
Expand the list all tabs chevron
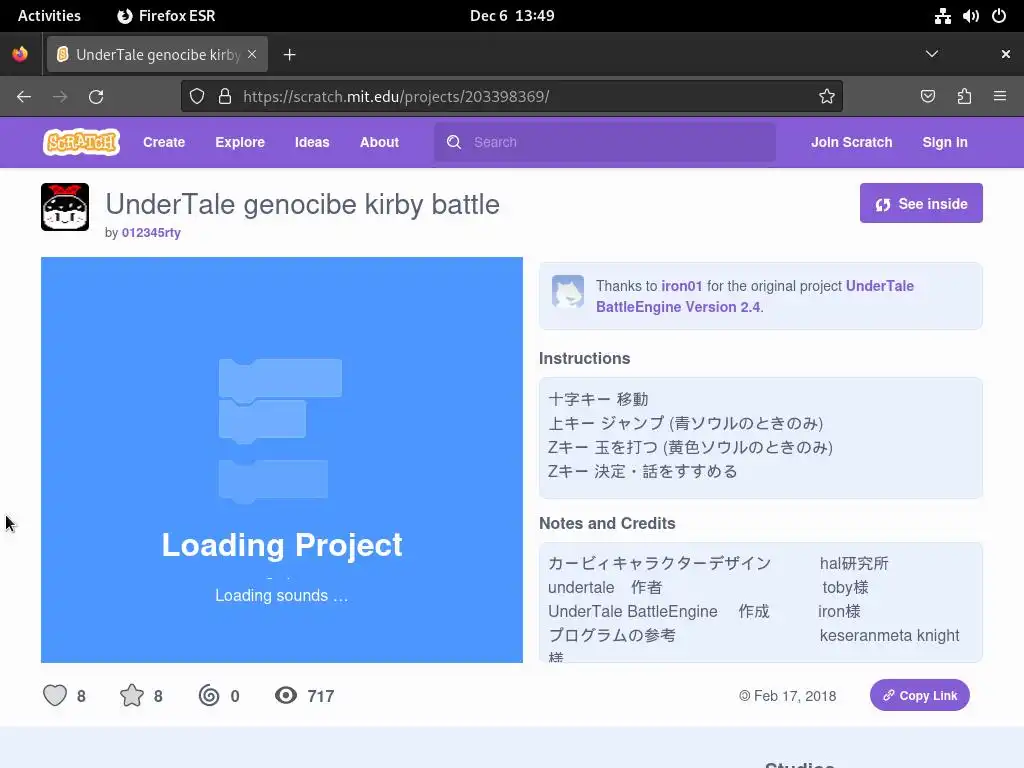(932, 54)
